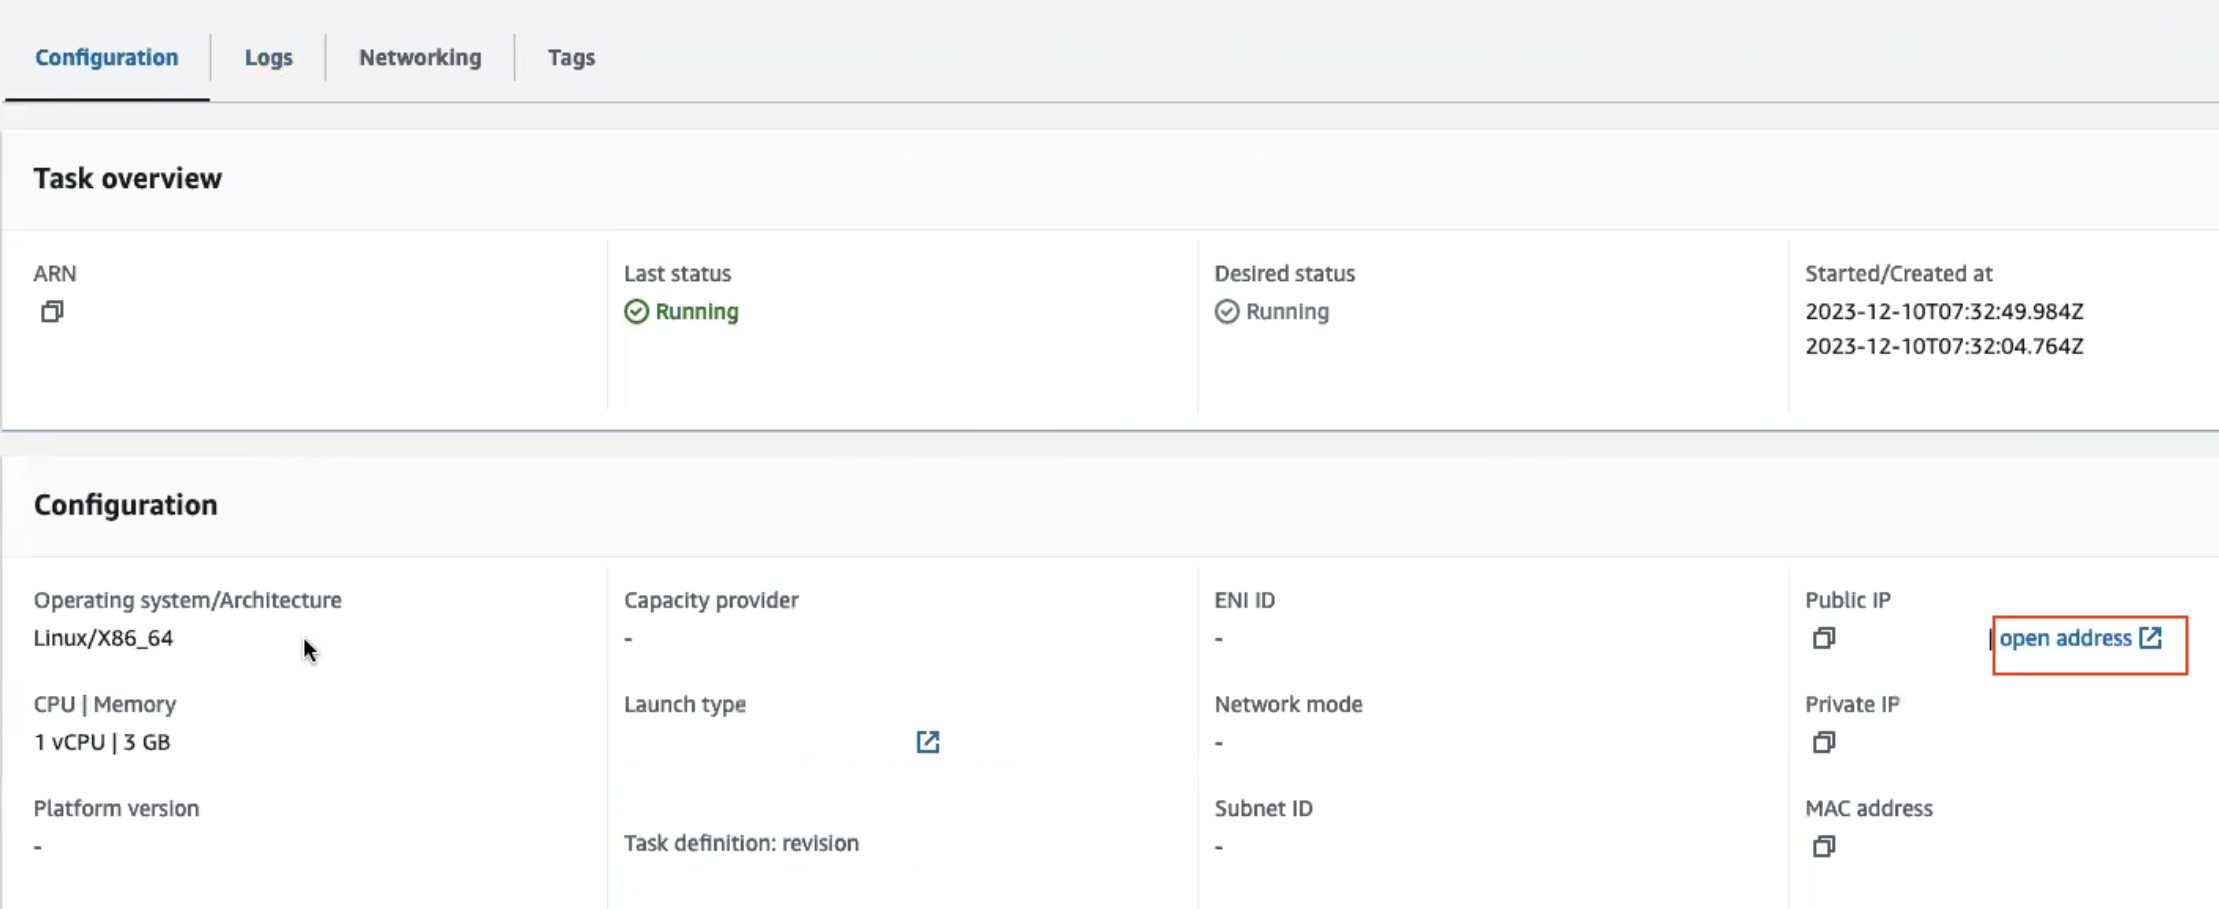This screenshot has width=2219, height=909.
Task: View the Tags tab
Action: pos(571,57)
